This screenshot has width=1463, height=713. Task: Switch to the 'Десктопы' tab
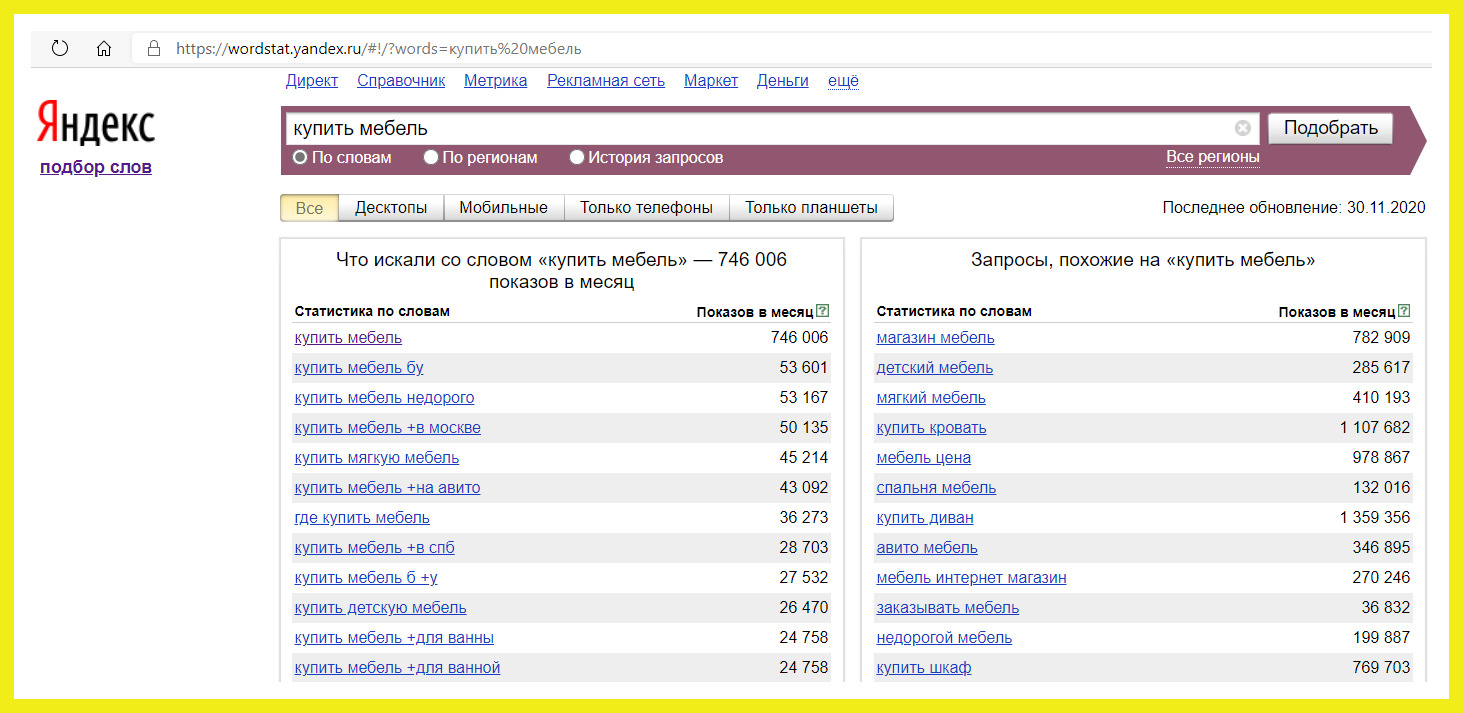[391, 208]
